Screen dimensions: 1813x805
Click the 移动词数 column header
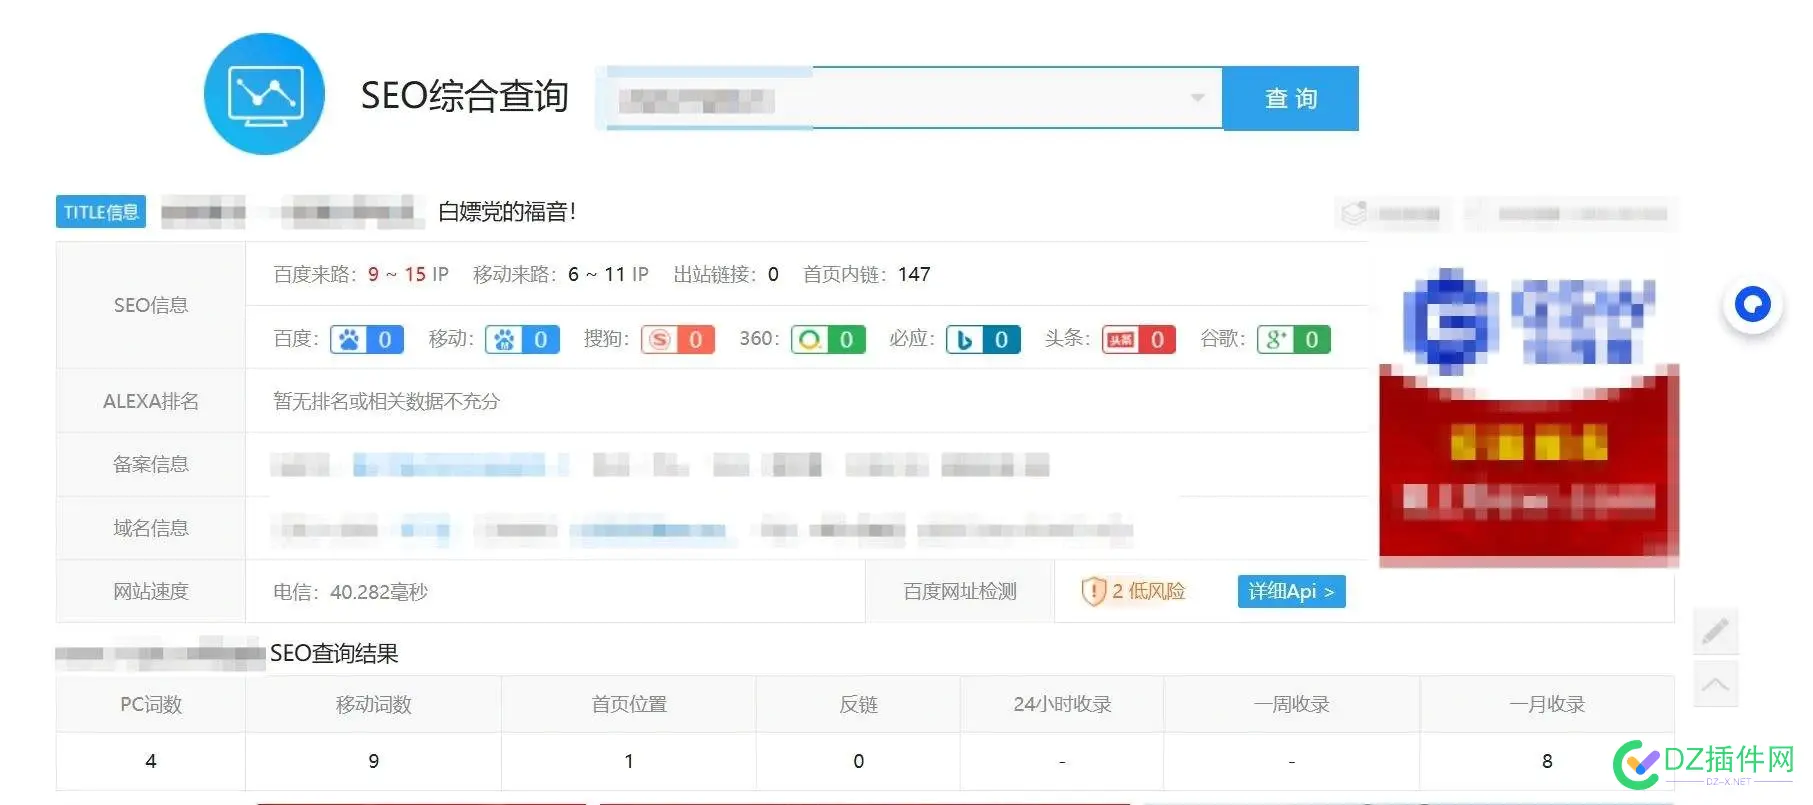pos(373,704)
